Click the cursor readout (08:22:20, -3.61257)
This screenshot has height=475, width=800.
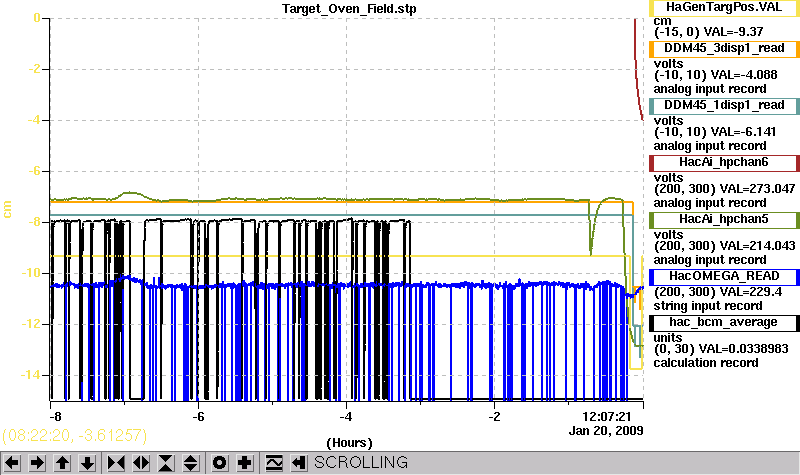(74, 436)
